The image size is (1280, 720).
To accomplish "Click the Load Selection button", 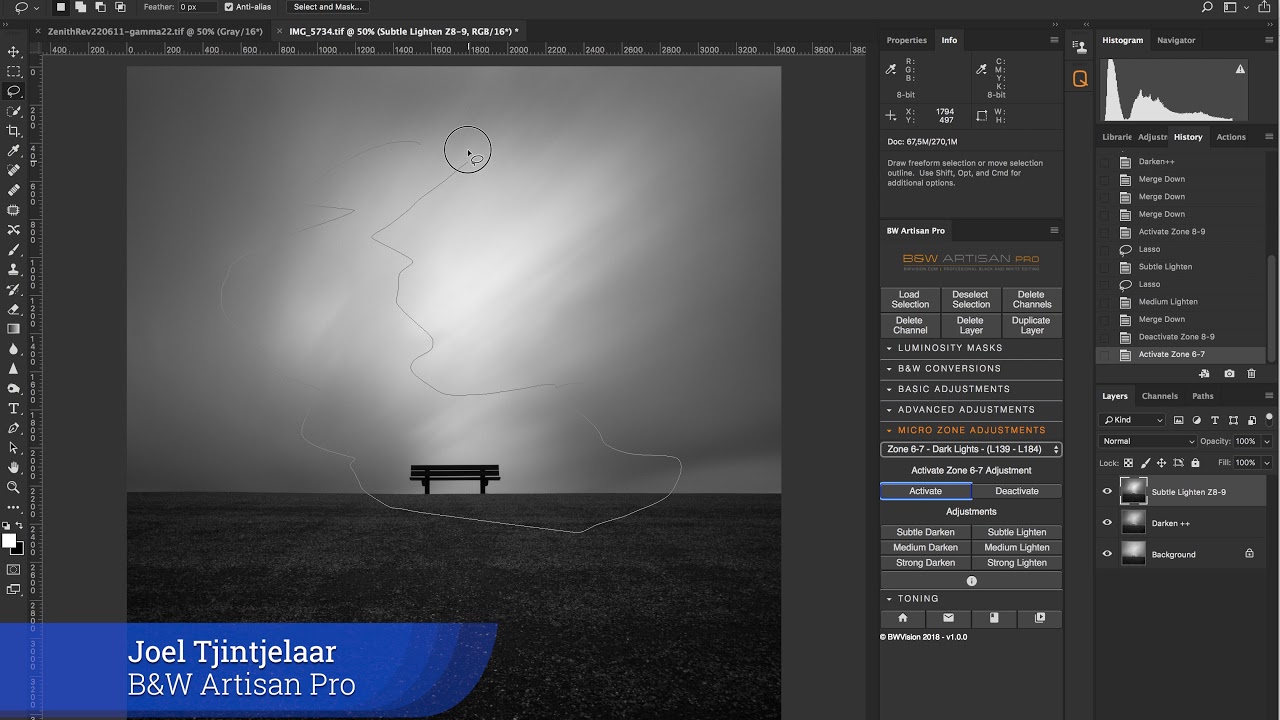I will [910, 300].
